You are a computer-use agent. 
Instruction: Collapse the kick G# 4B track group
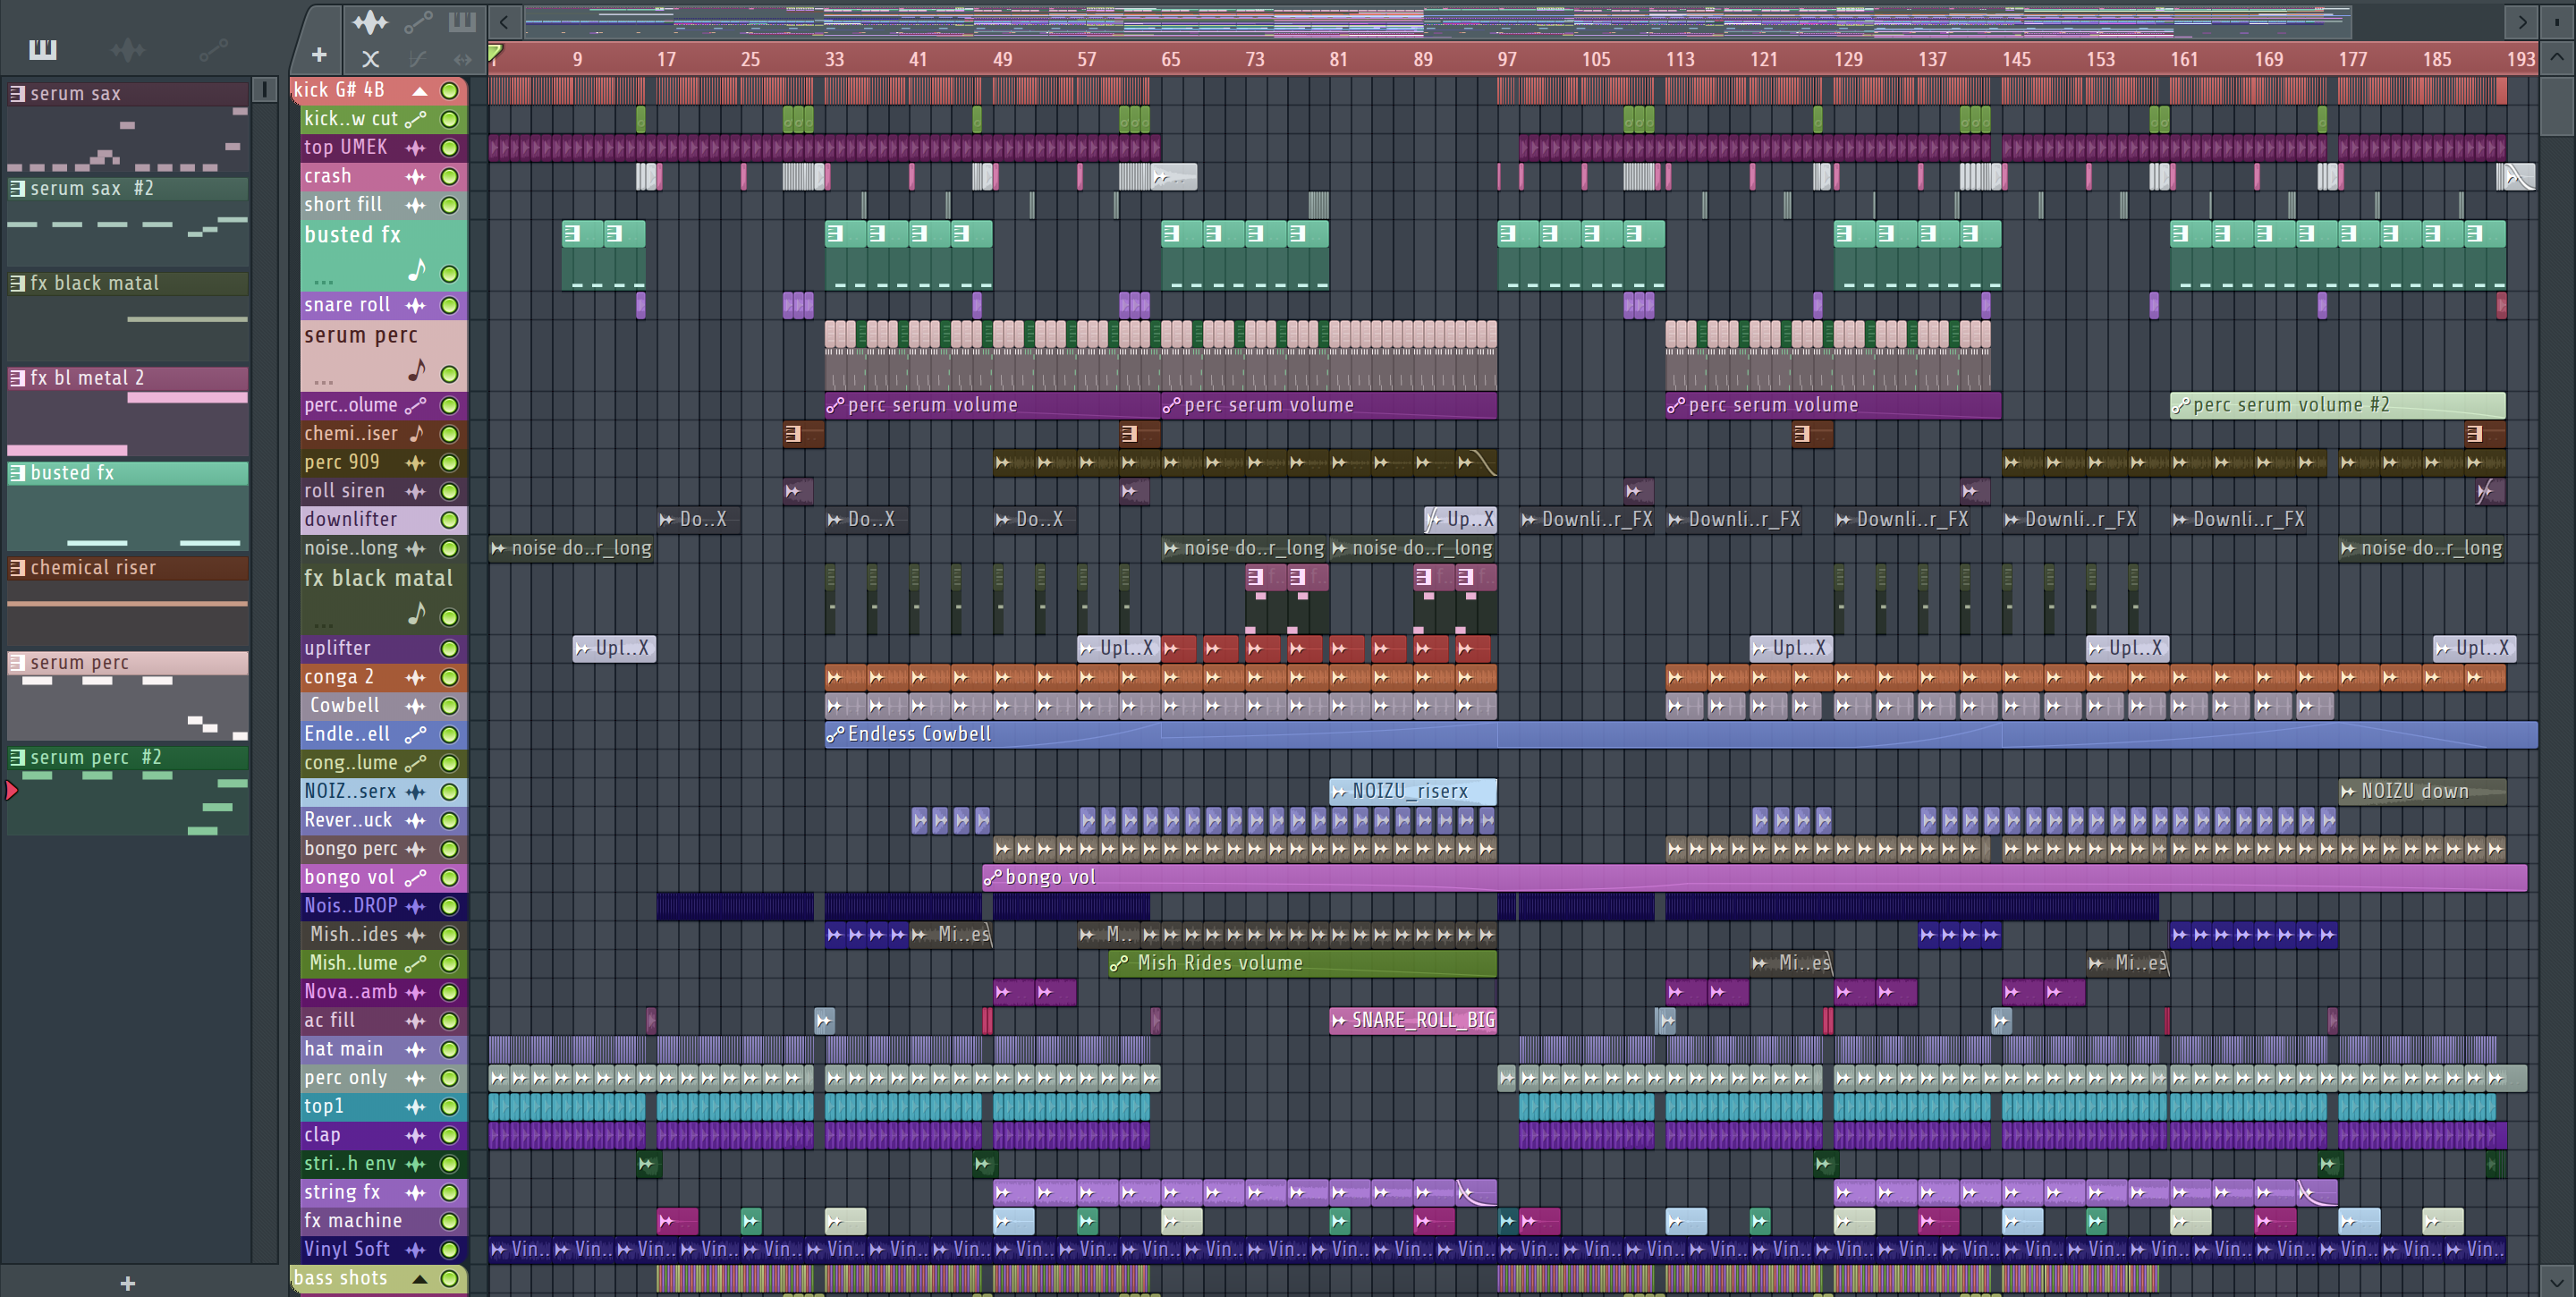point(420,90)
